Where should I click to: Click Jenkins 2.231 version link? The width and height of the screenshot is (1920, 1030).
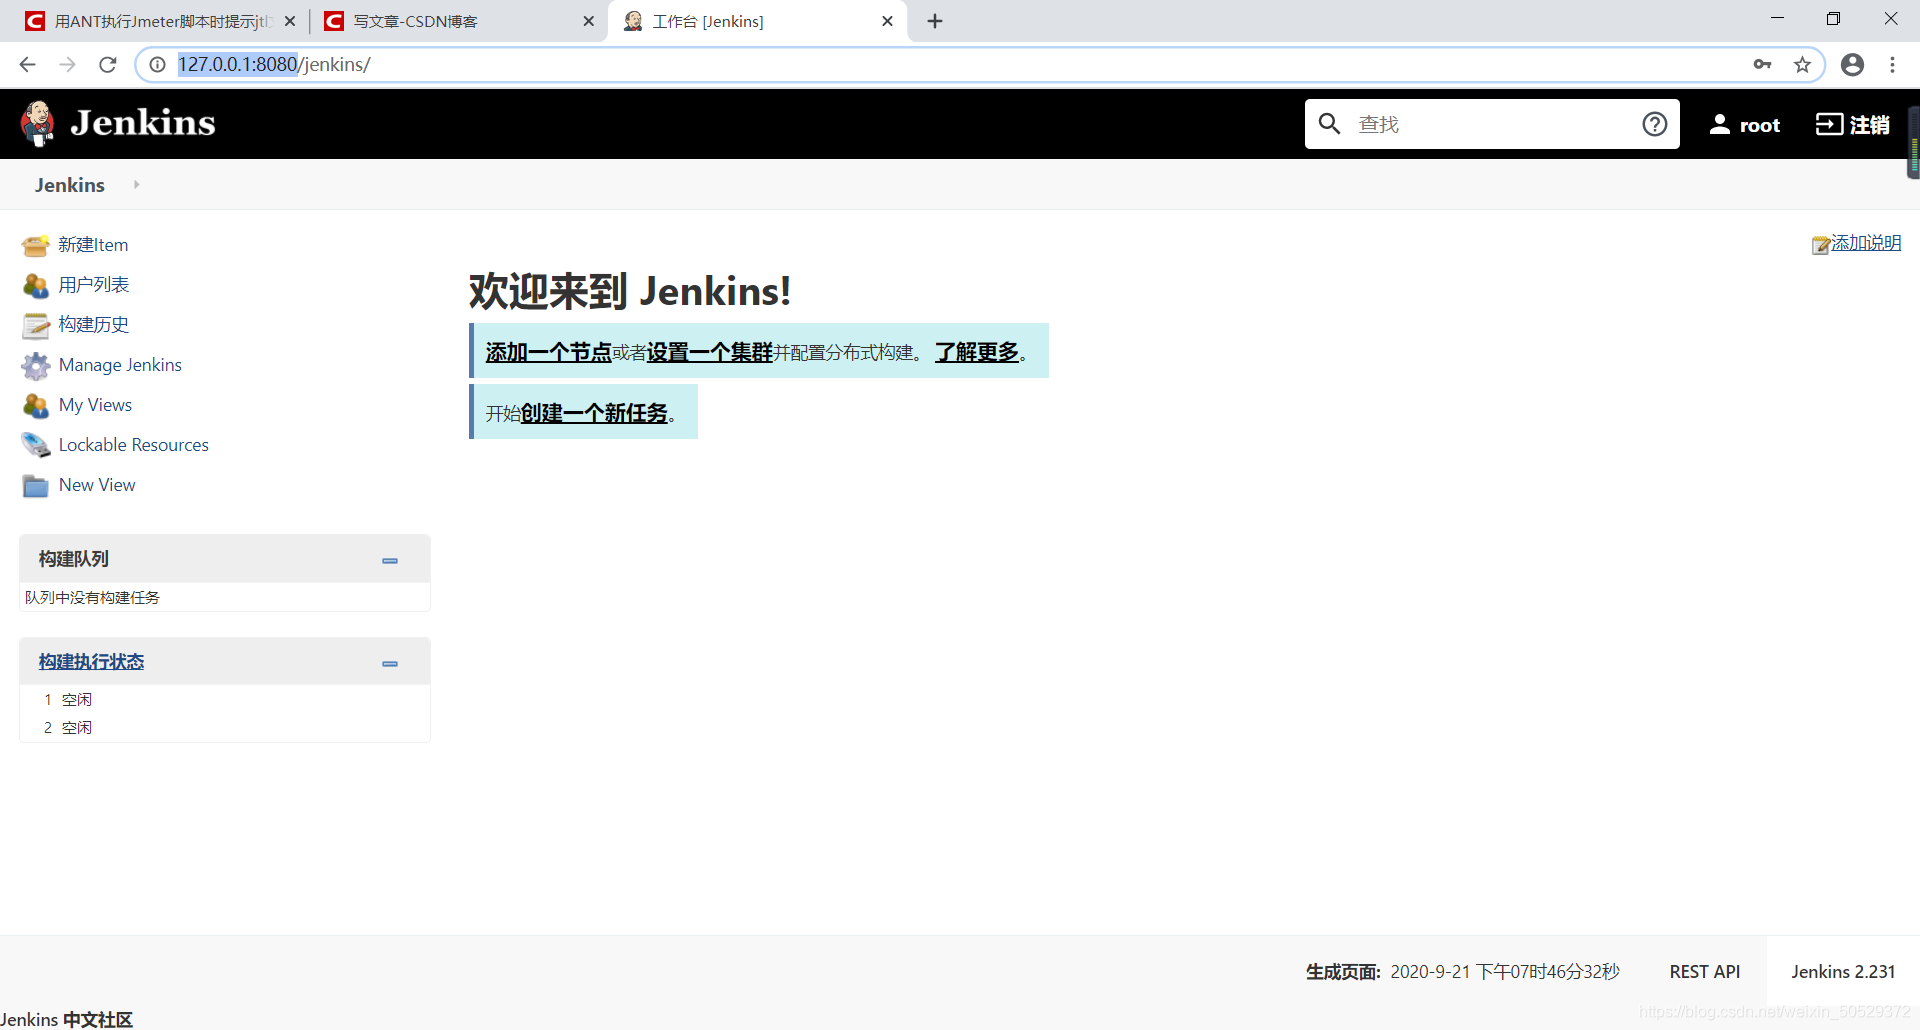(x=1843, y=972)
